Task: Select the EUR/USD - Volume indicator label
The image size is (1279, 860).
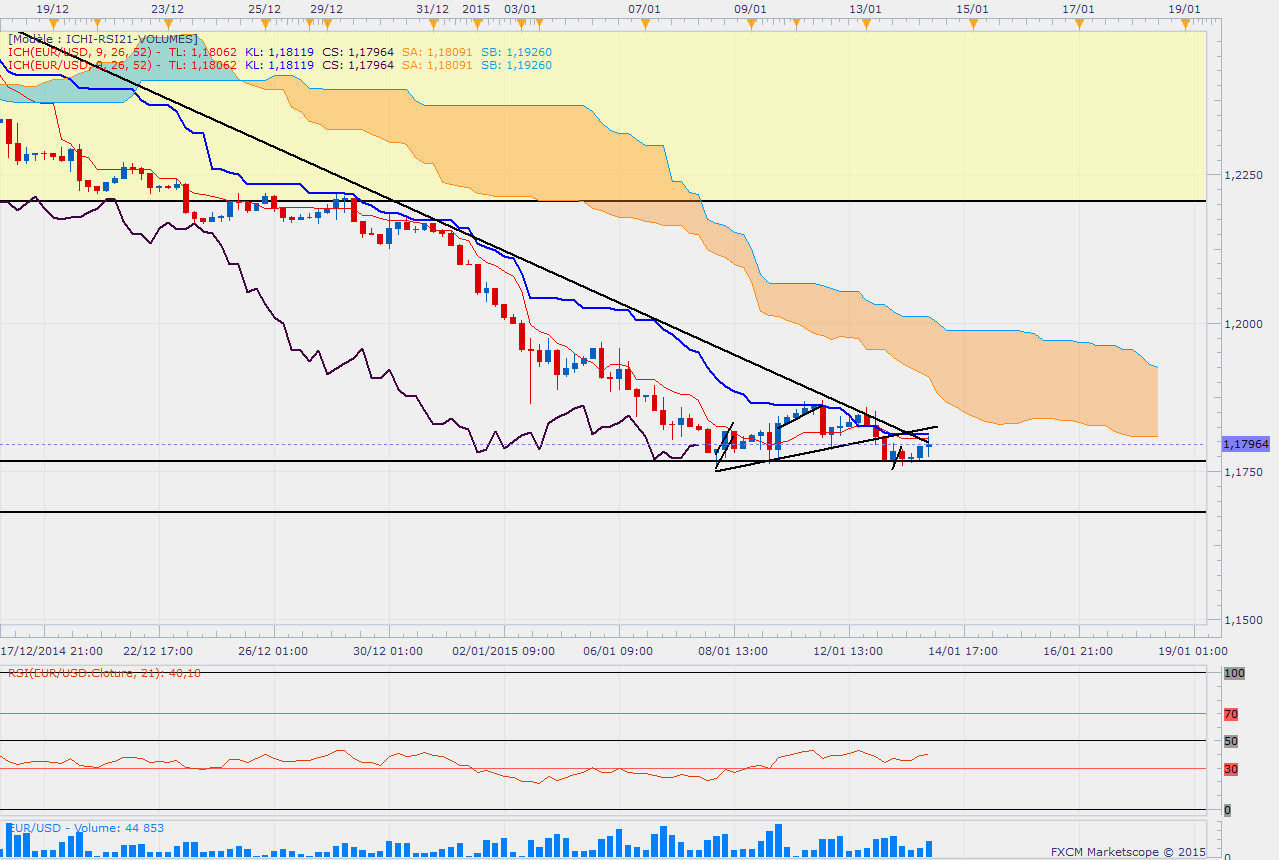Action: 86,828
